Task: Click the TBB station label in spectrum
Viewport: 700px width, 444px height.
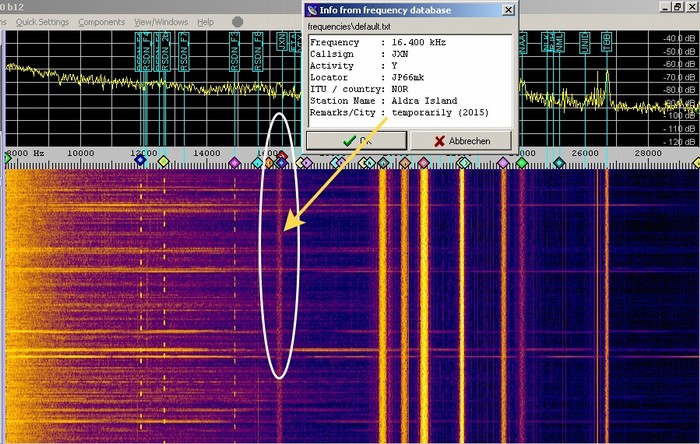Action: click(x=606, y=40)
